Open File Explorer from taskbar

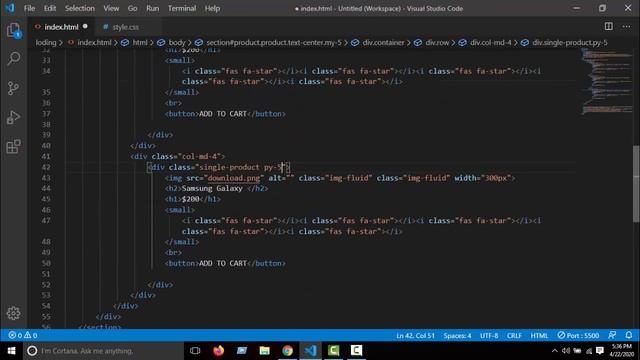click(x=264, y=351)
